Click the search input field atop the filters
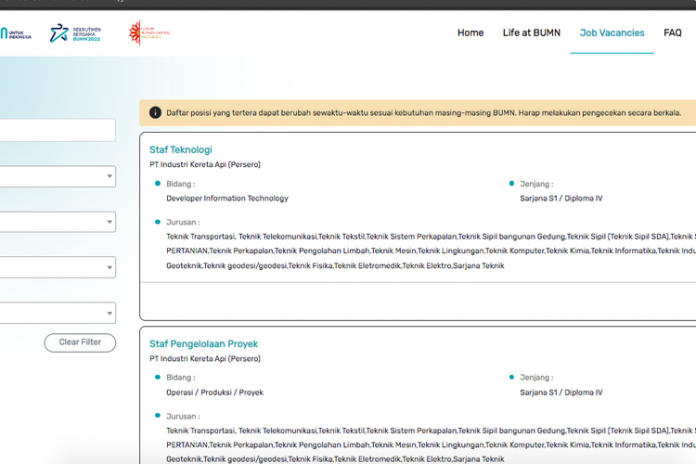The image size is (696, 464). point(56,130)
